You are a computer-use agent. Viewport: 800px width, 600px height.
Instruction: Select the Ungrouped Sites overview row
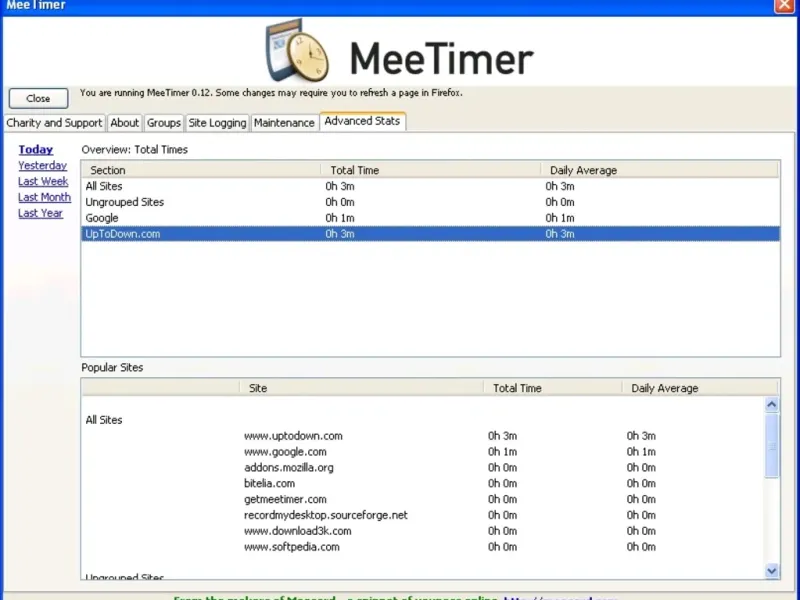tap(430, 202)
